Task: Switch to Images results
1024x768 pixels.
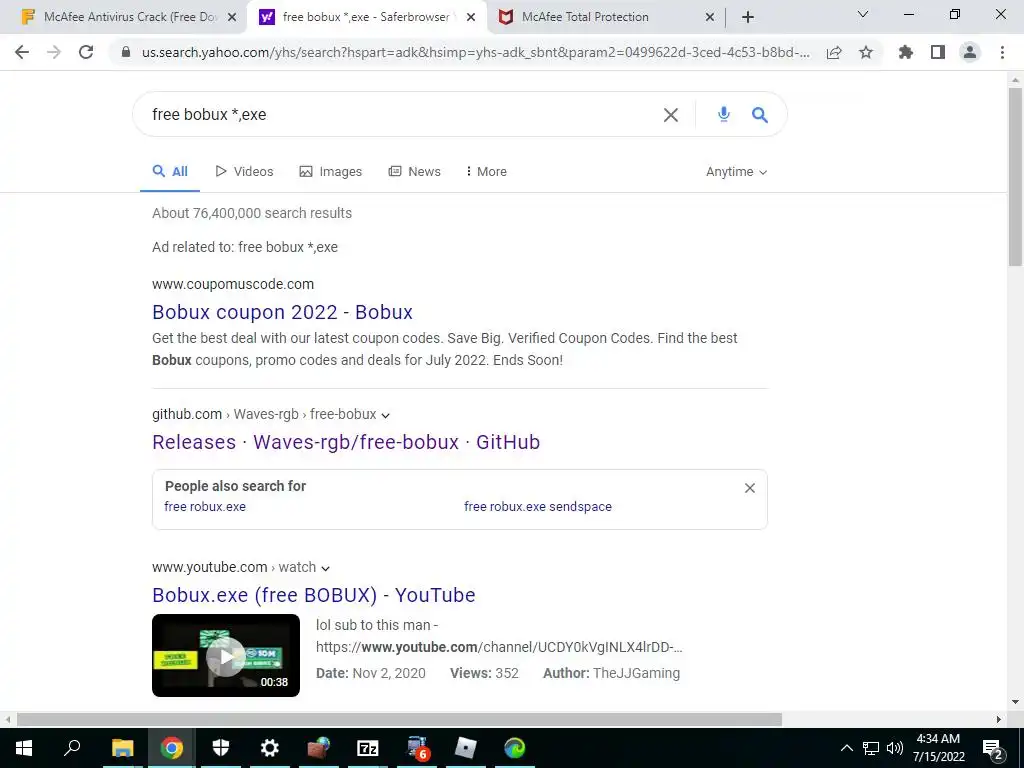Action: pos(330,172)
